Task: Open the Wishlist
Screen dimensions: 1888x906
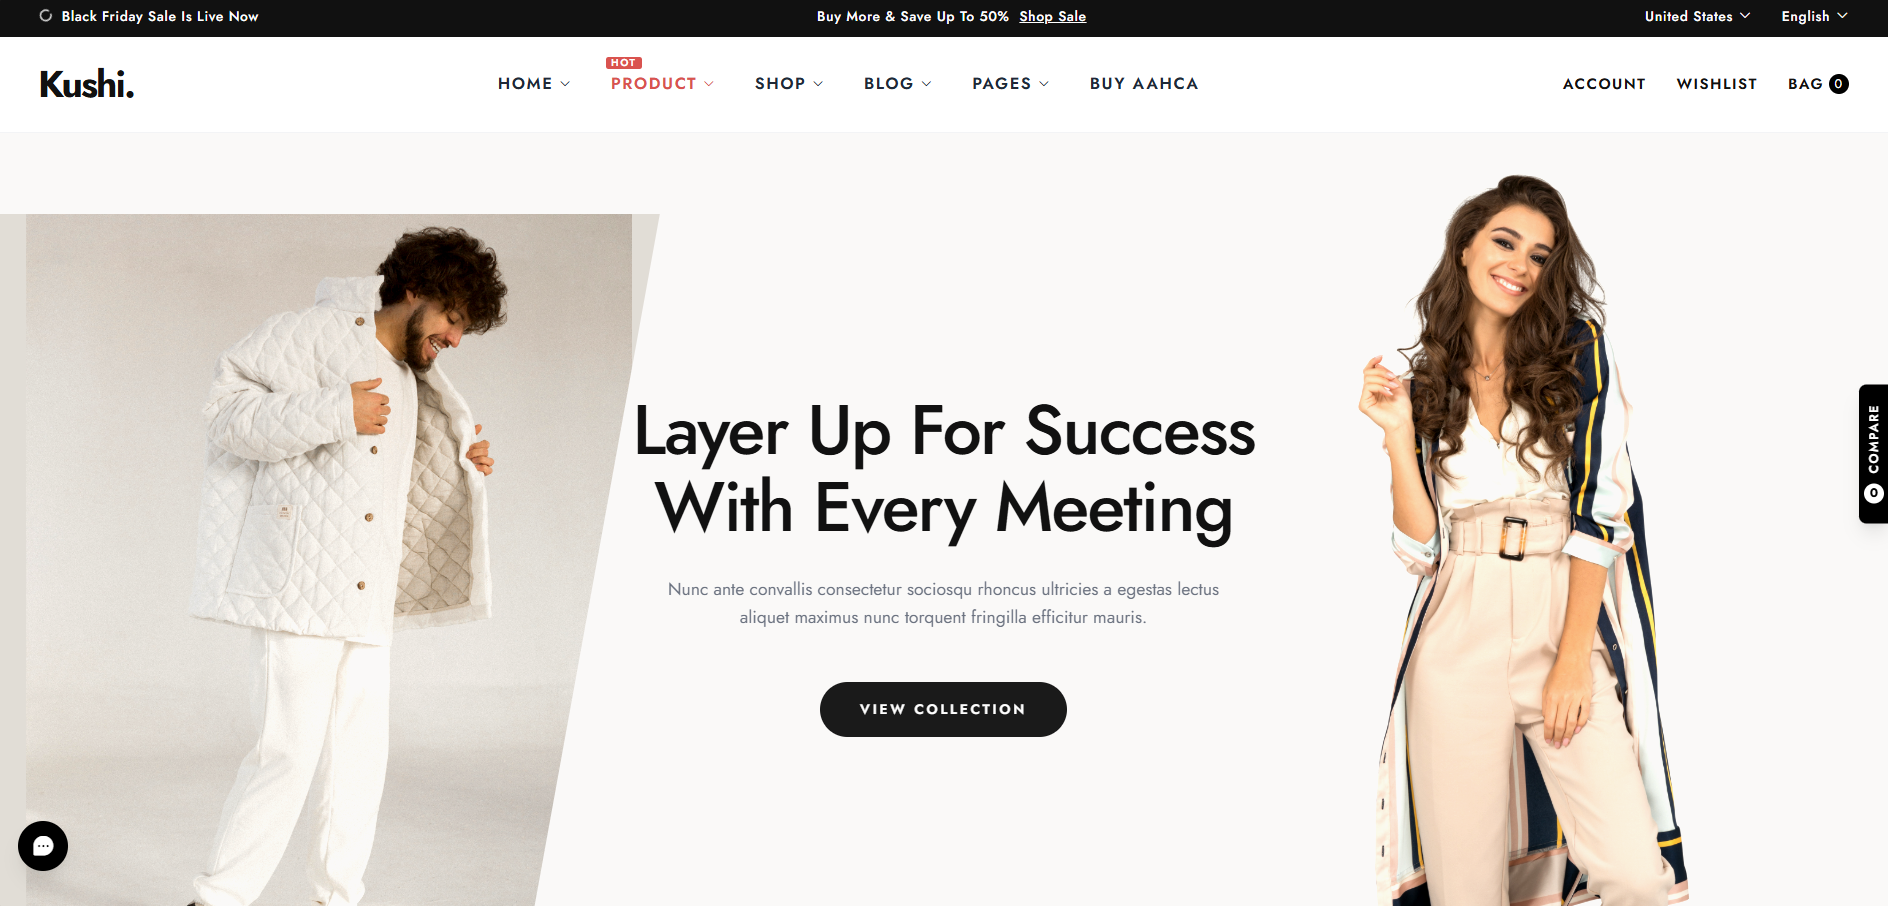Action: pyautogui.click(x=1717, y=84)
